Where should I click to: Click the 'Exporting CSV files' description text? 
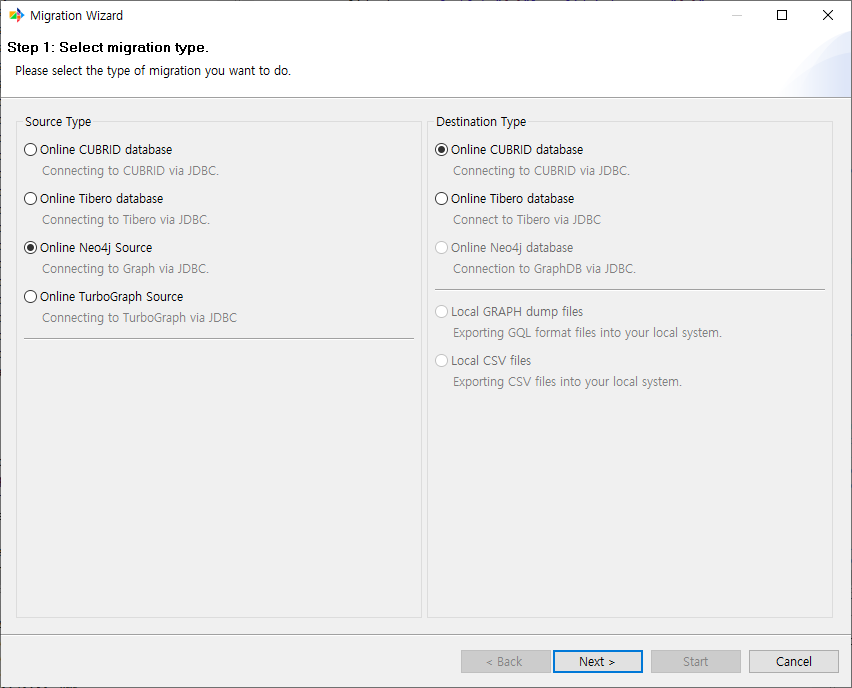click(x=567, y=382)
